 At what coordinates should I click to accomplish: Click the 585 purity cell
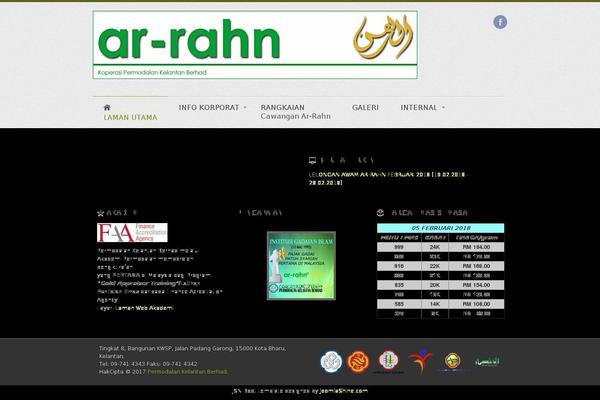coord(399,304)
